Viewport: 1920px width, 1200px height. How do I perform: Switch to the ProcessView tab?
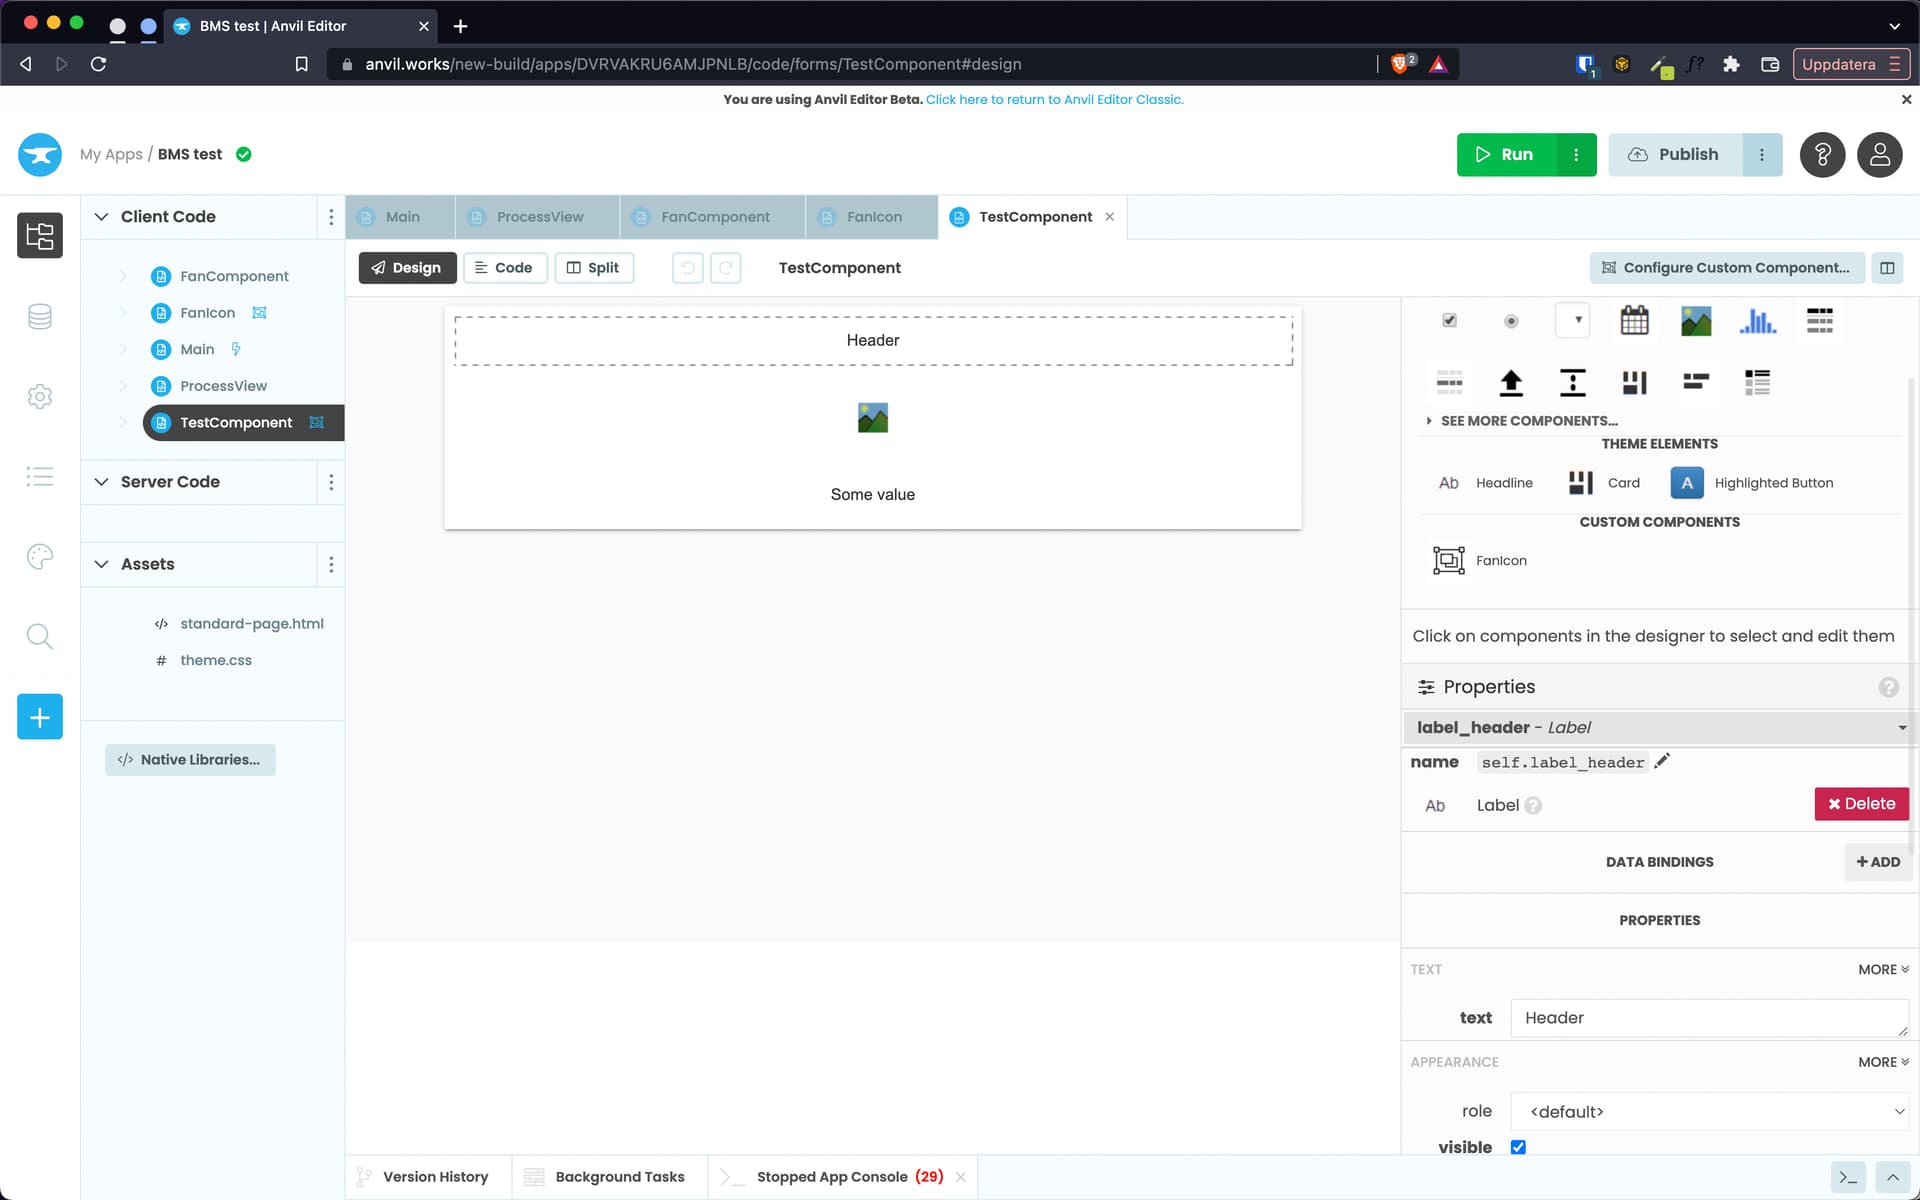coord(536,216)
